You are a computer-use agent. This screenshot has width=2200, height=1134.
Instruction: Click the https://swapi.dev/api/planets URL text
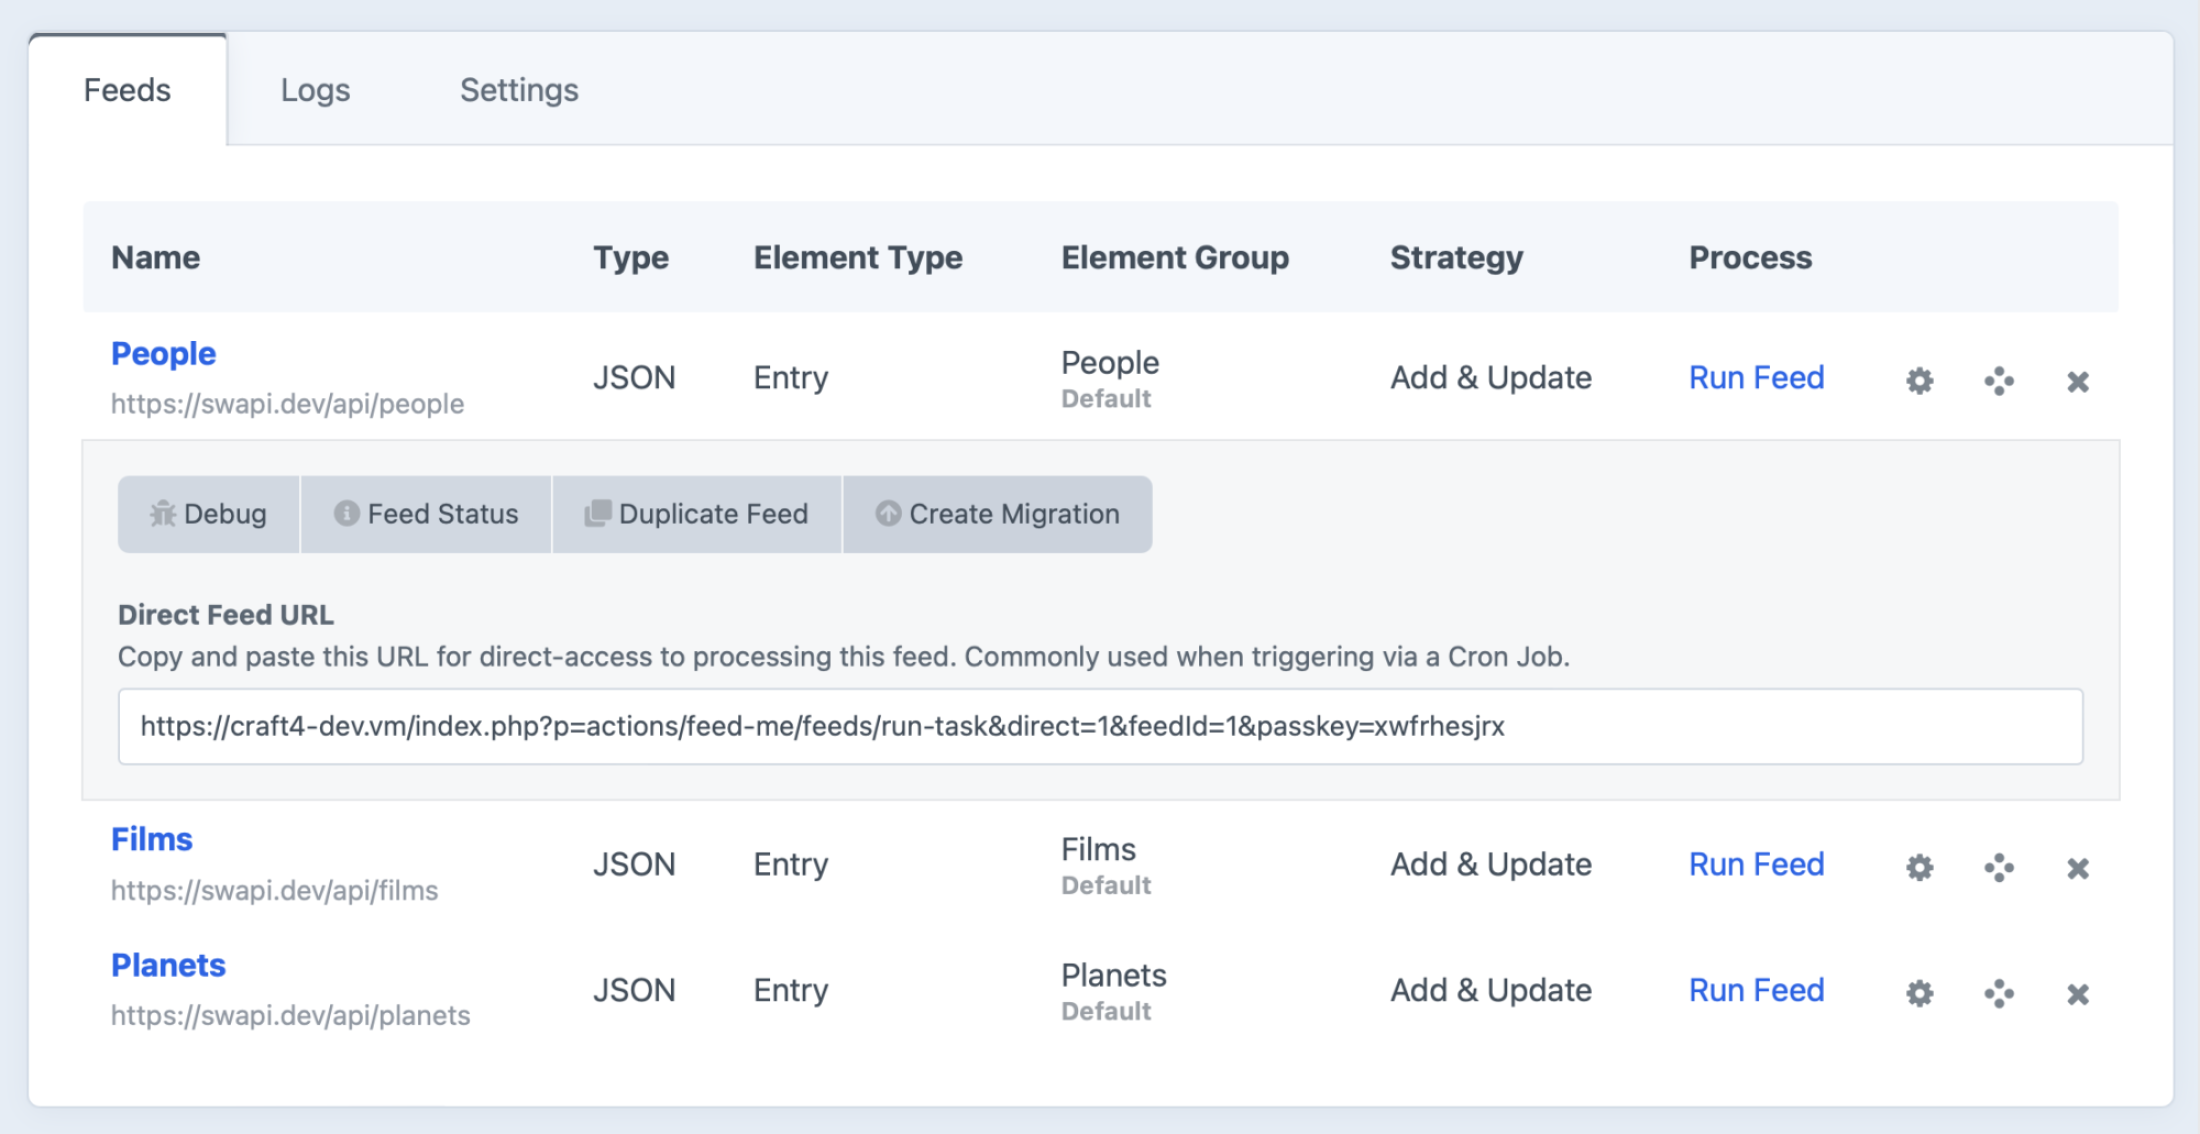tap(290, 1016)
